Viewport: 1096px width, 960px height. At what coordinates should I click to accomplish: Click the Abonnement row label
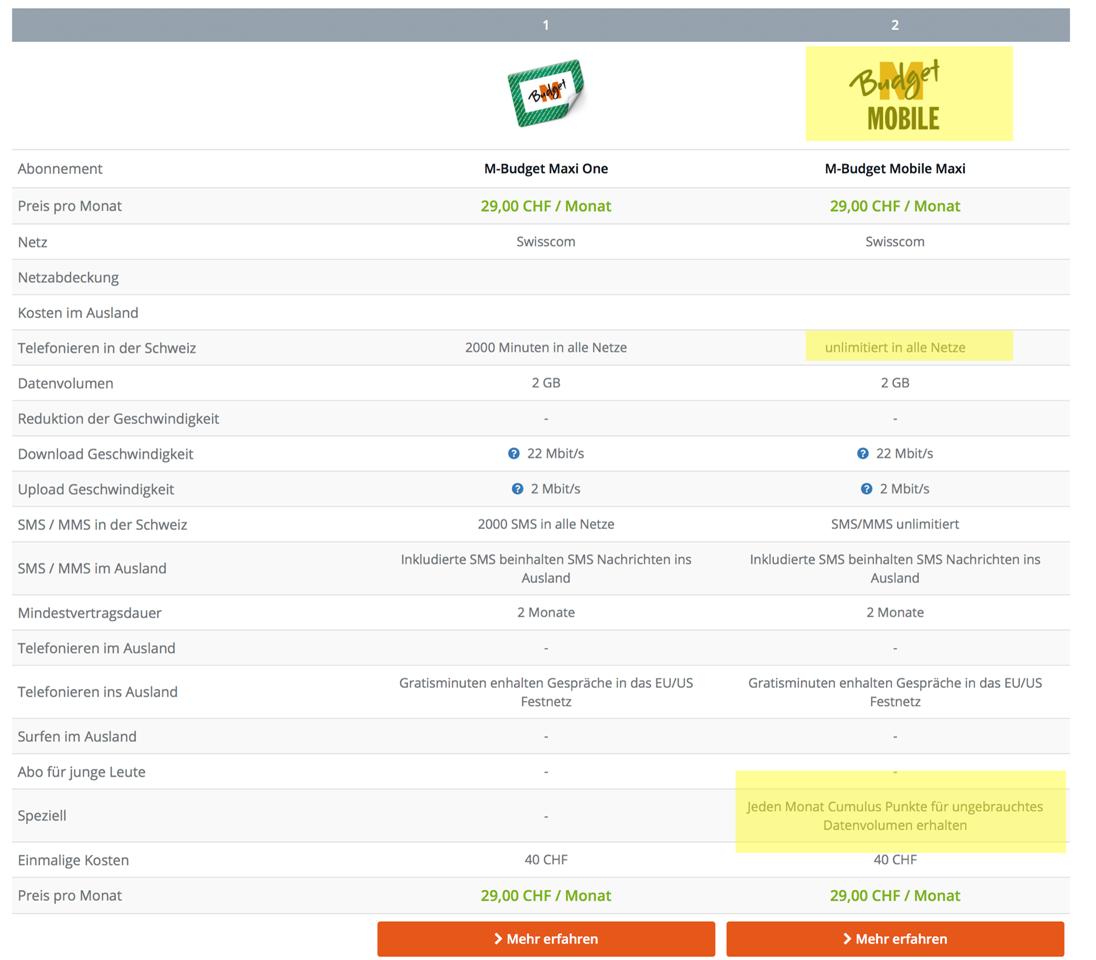[60, 169]
